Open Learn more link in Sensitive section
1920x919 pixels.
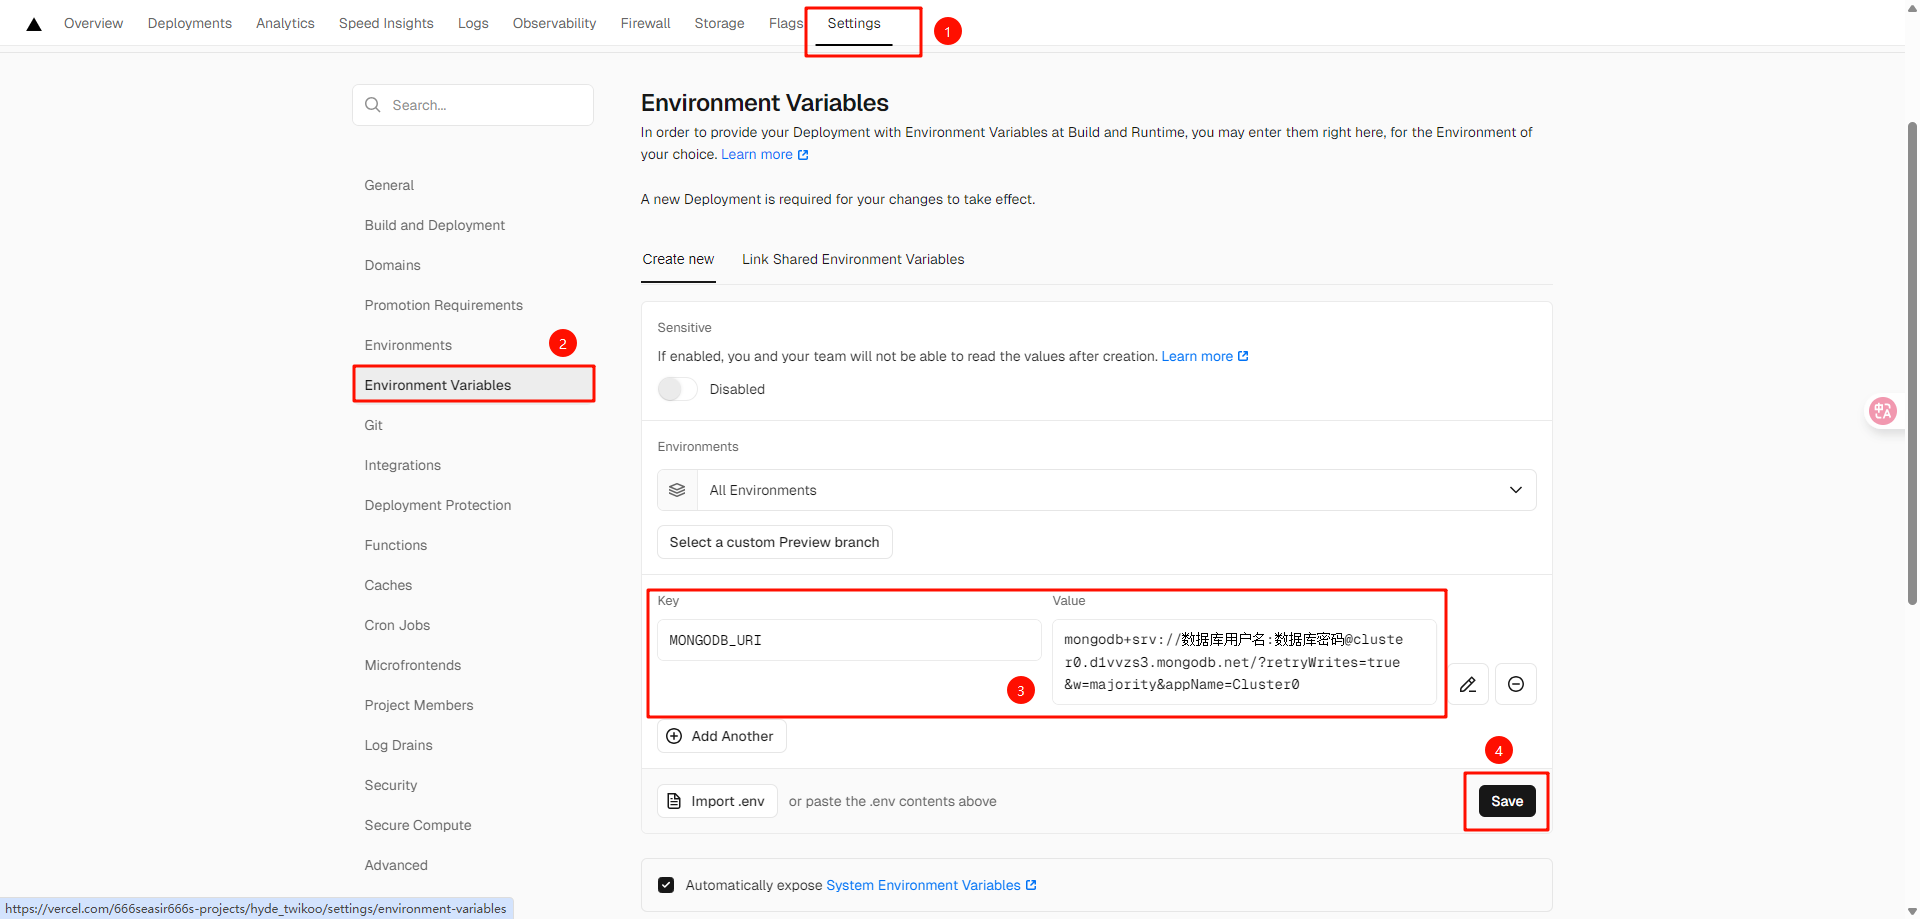click(1205, 356)
